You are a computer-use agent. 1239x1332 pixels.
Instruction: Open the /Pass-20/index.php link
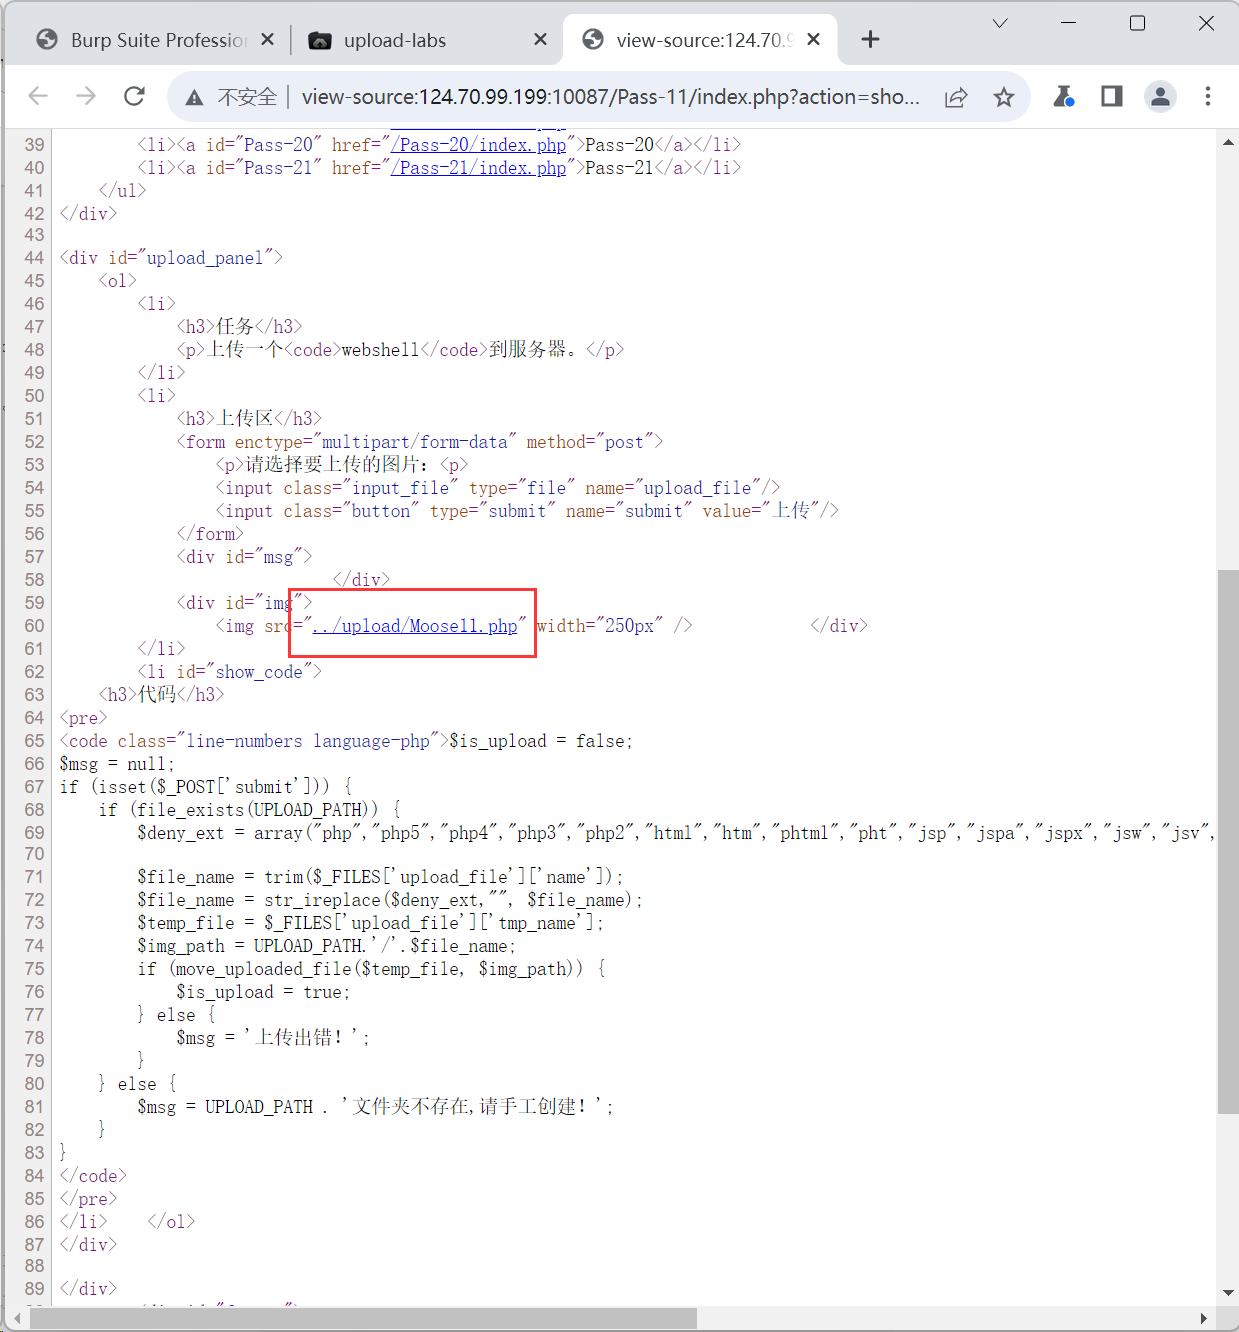(x=479, y=145)
